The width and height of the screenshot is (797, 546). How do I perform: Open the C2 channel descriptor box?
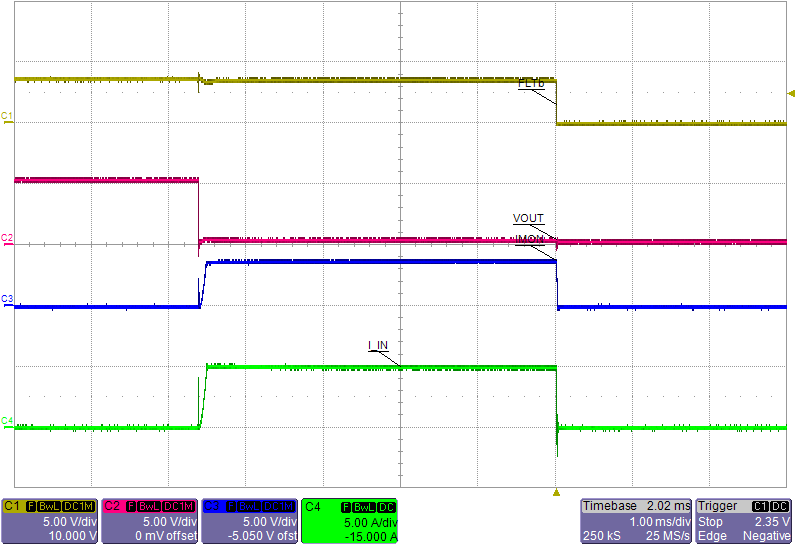[150, 521]
